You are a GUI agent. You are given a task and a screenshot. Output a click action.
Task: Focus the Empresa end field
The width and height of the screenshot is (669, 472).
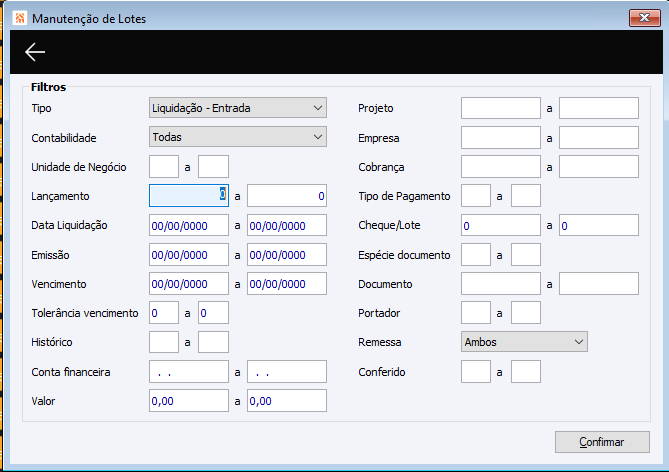(599, 137)
